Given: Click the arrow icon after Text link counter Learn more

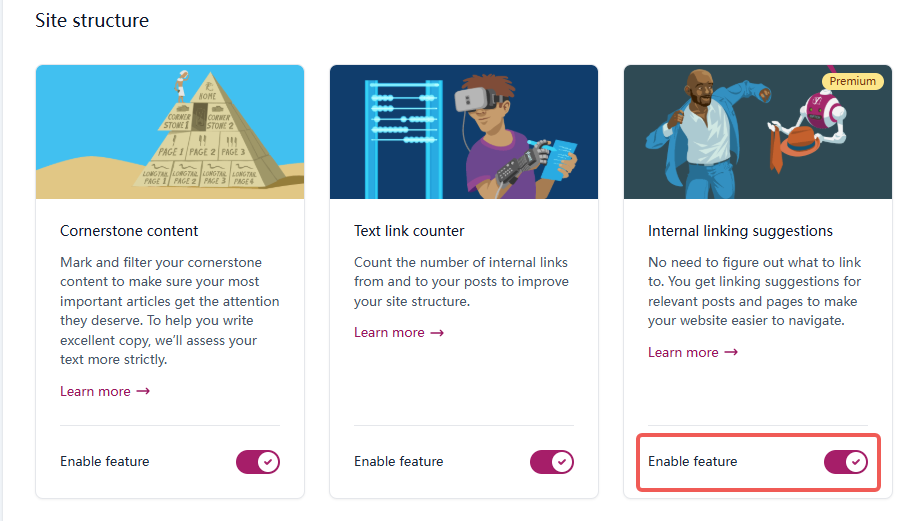Looking at the screenshot, I should pos(437,332).
